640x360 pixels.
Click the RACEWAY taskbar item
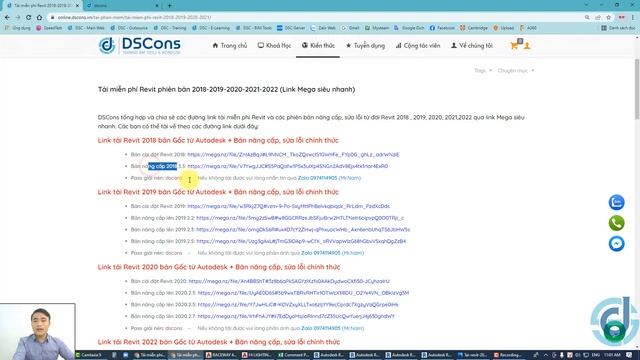(x=221, y=355)
